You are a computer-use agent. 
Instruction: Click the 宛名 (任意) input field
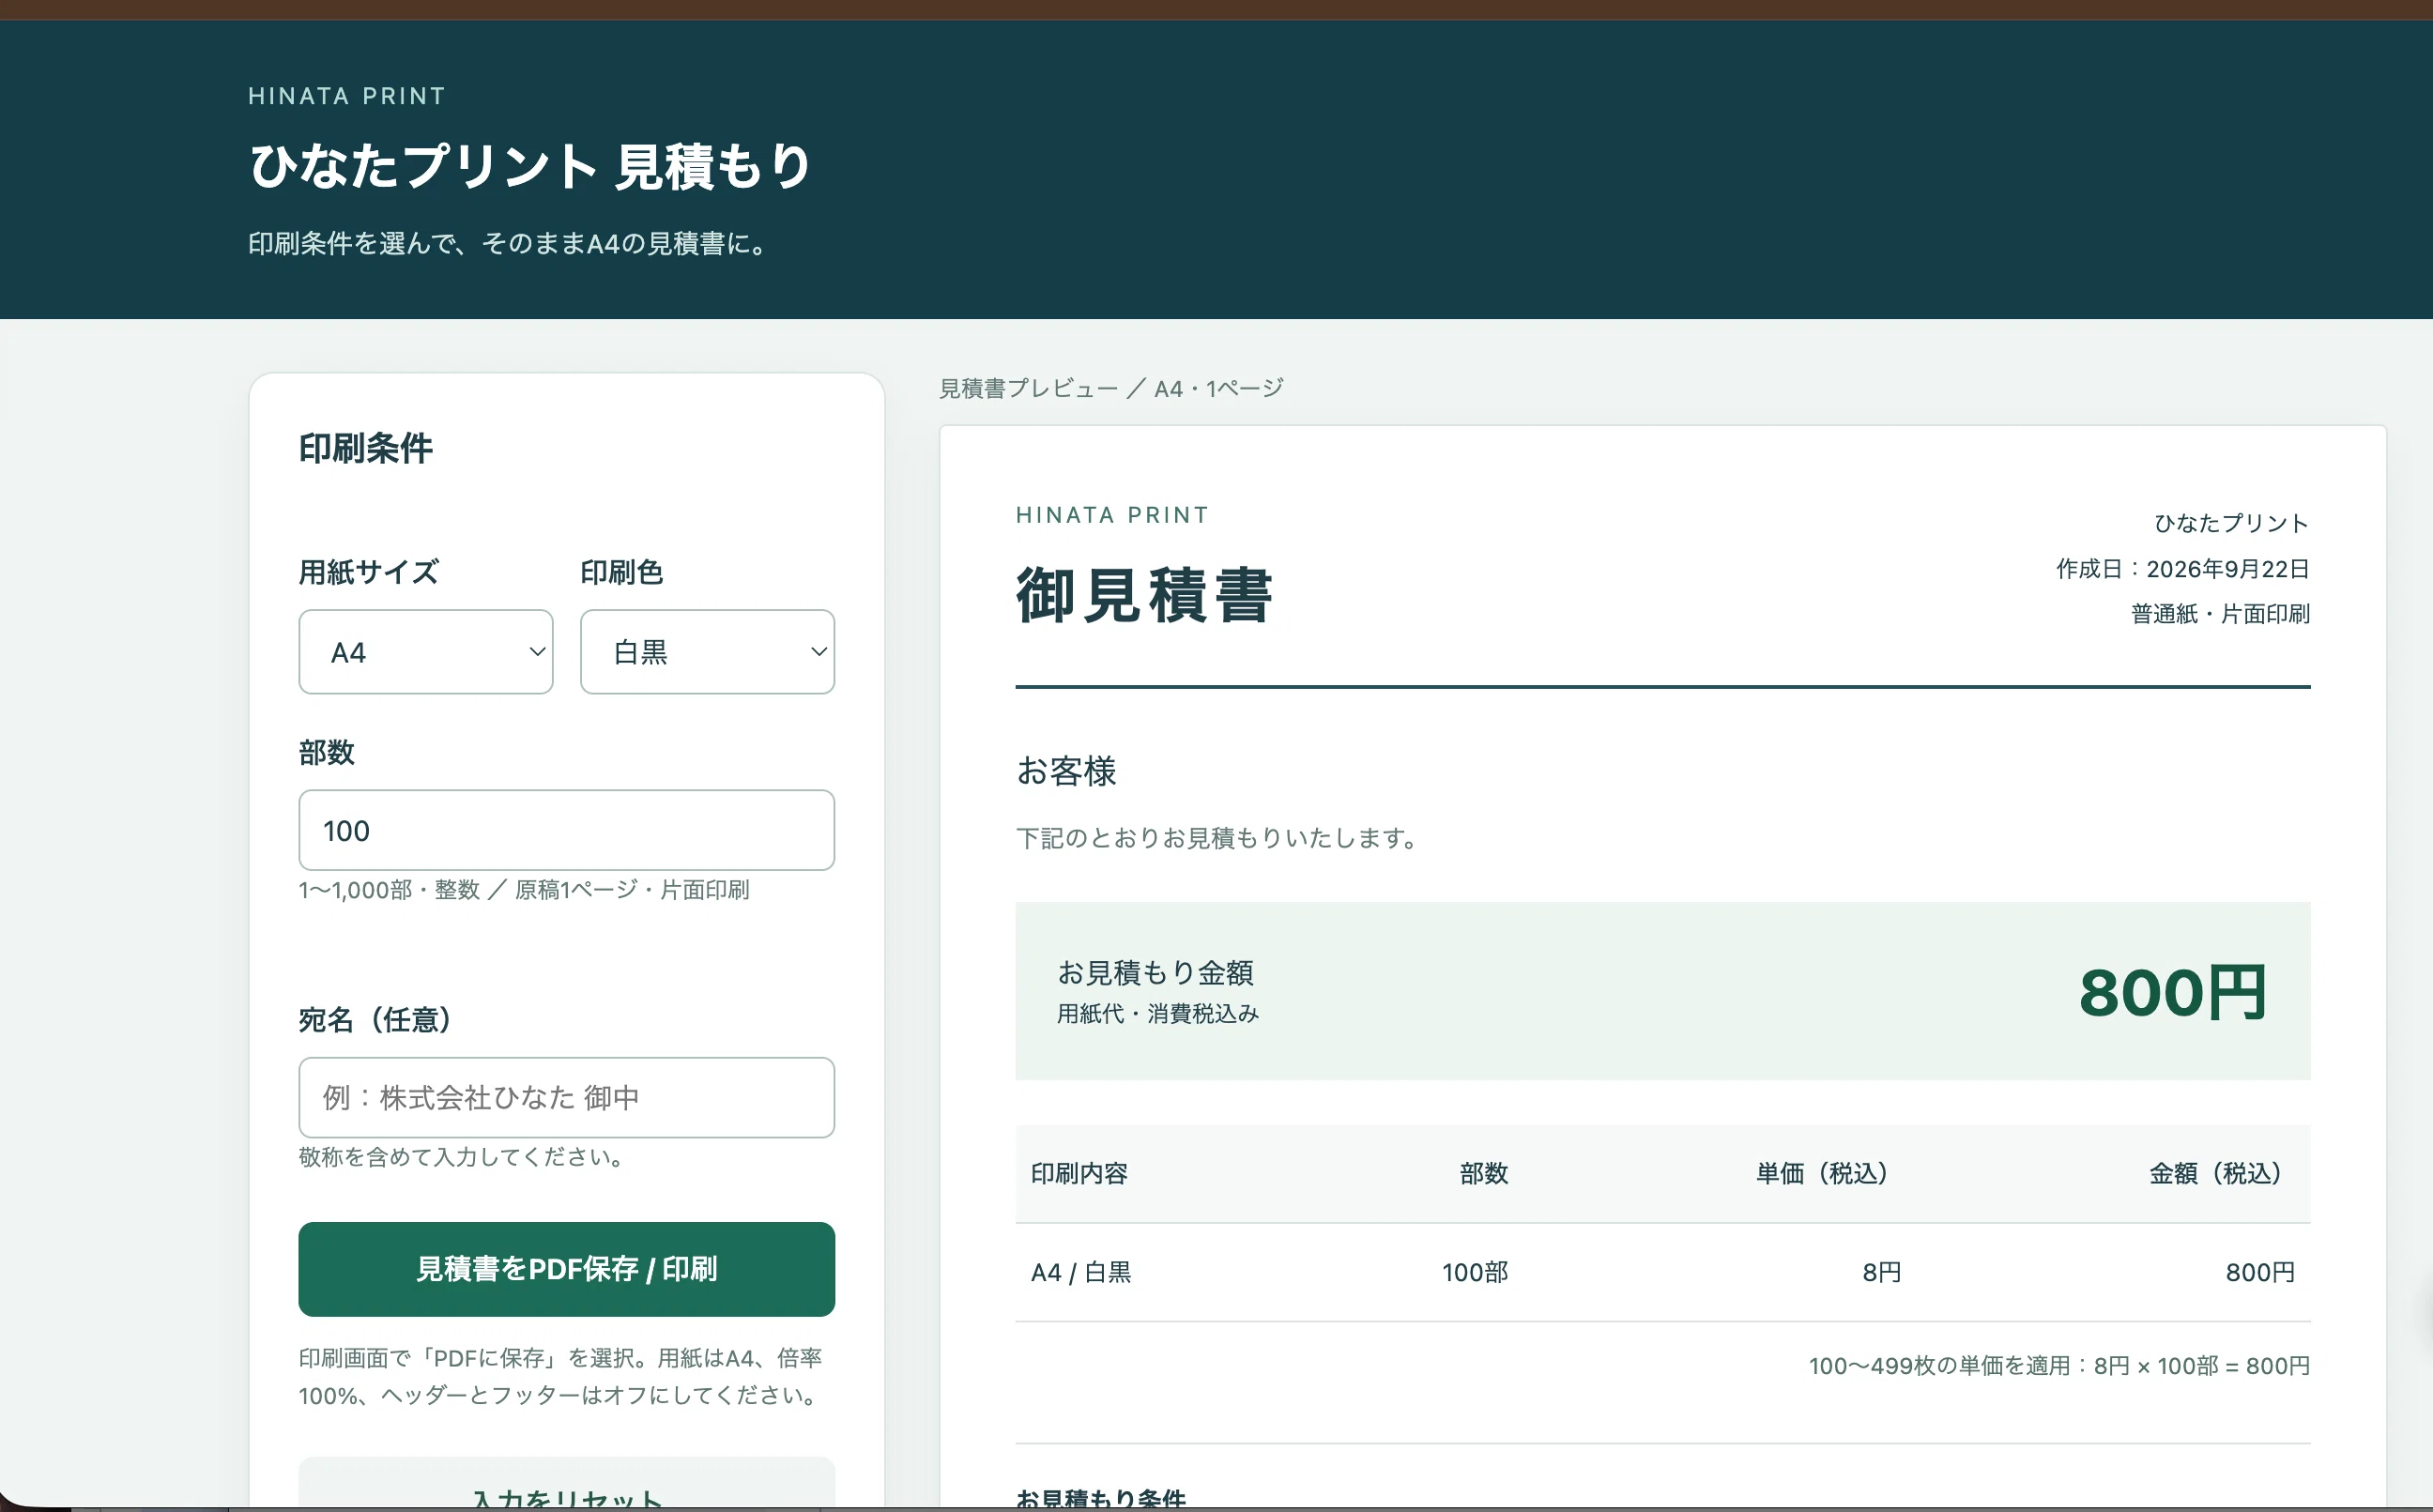tap(566, 1097)
